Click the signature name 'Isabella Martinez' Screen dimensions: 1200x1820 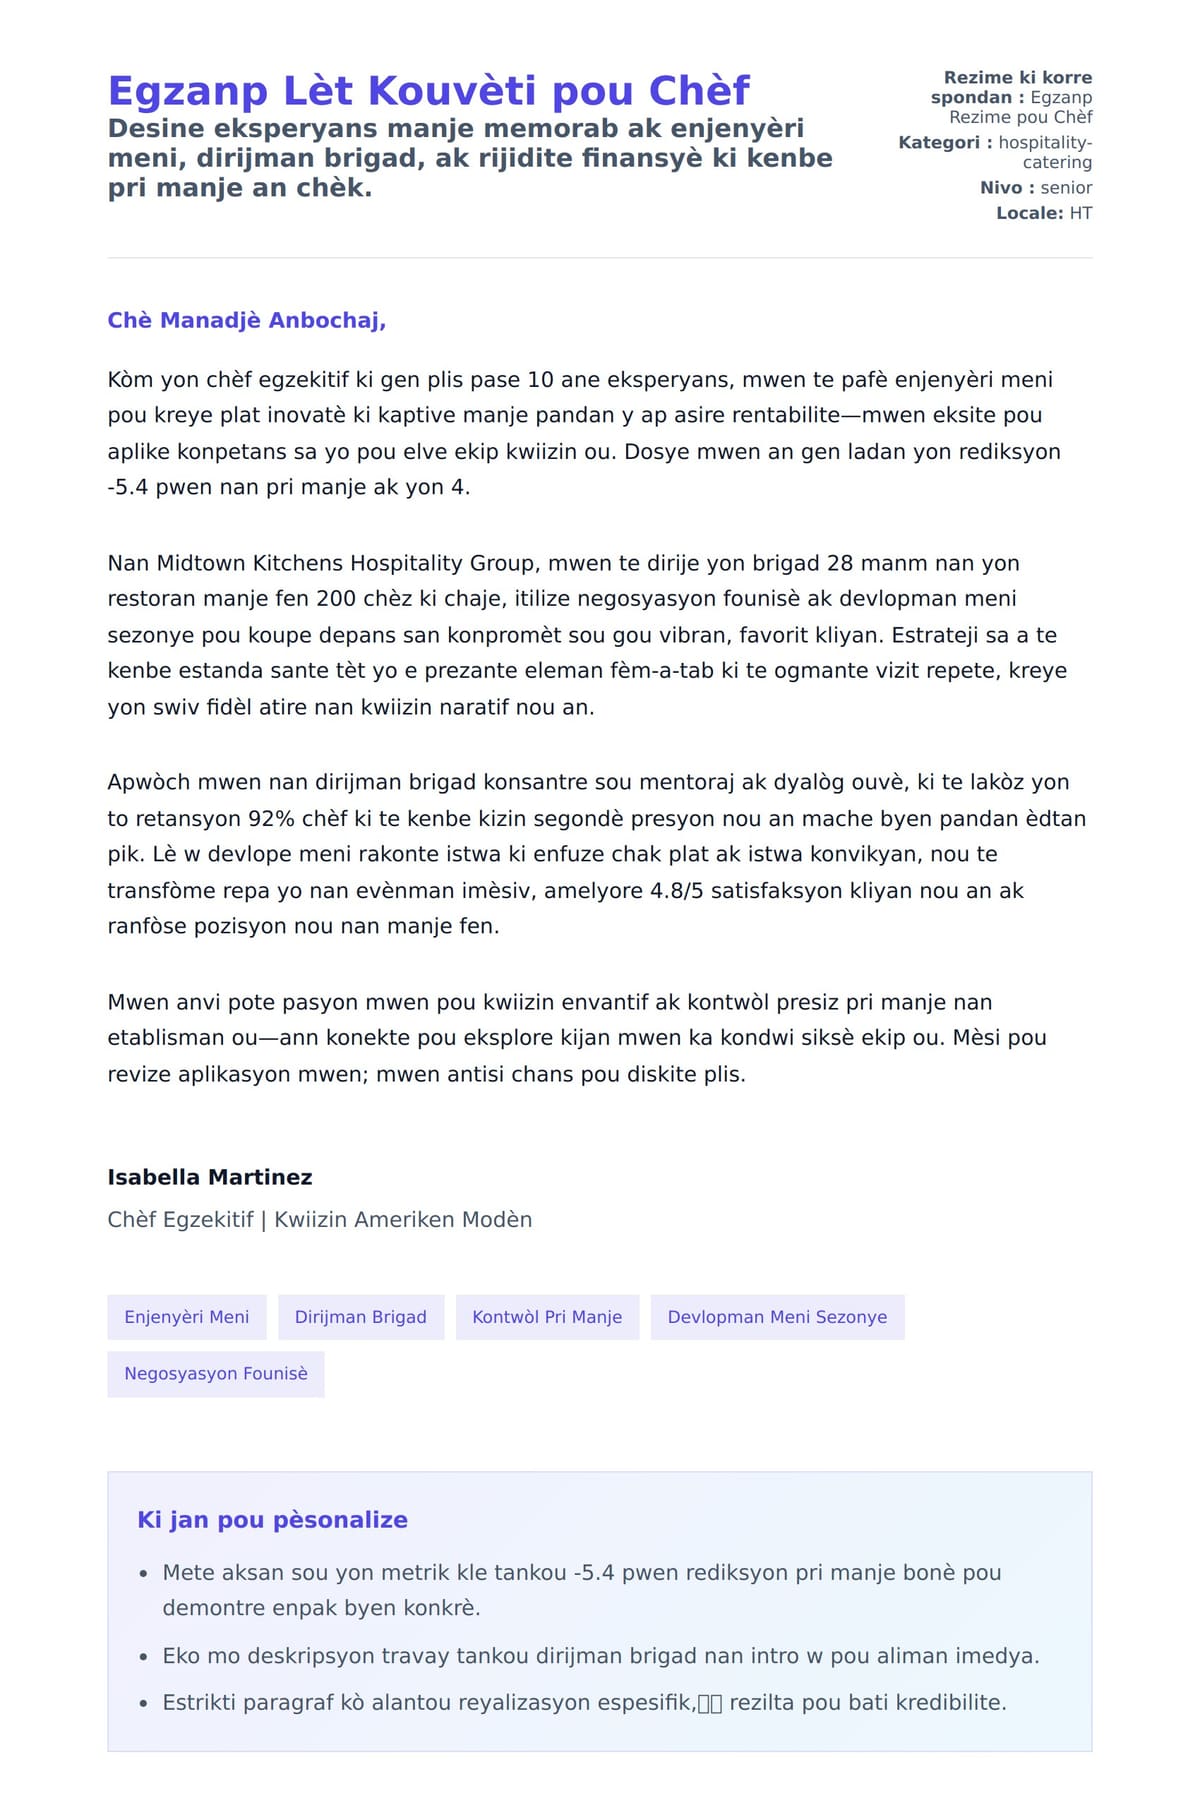point(210,1177)
